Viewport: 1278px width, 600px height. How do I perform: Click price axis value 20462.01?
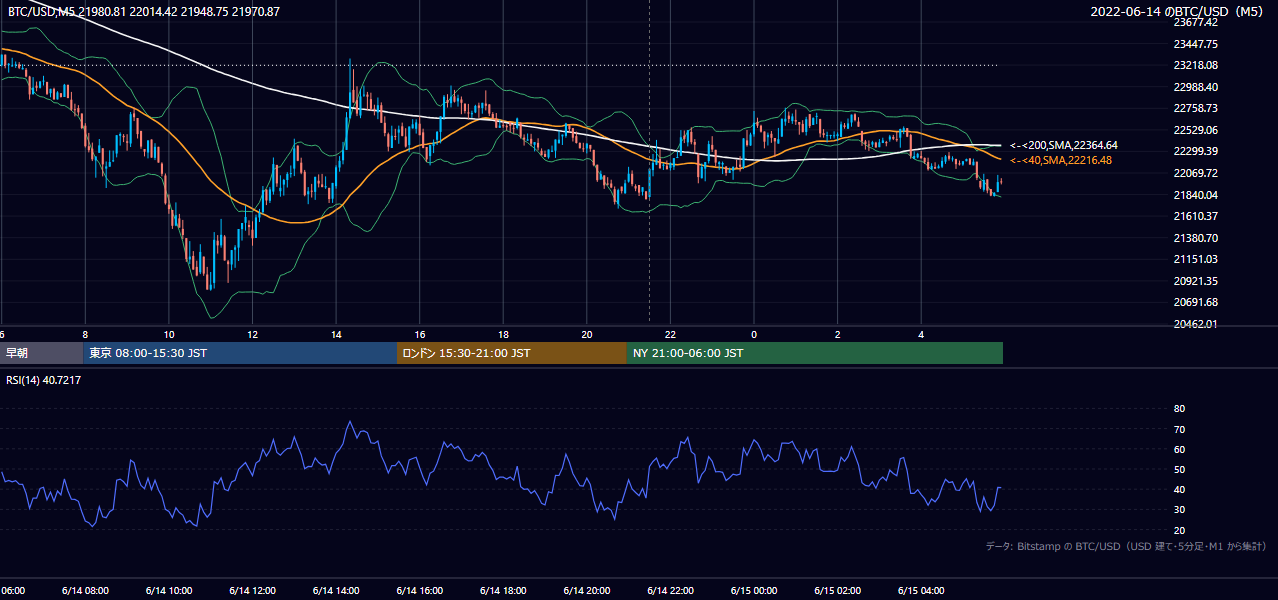click(1195, 324)
